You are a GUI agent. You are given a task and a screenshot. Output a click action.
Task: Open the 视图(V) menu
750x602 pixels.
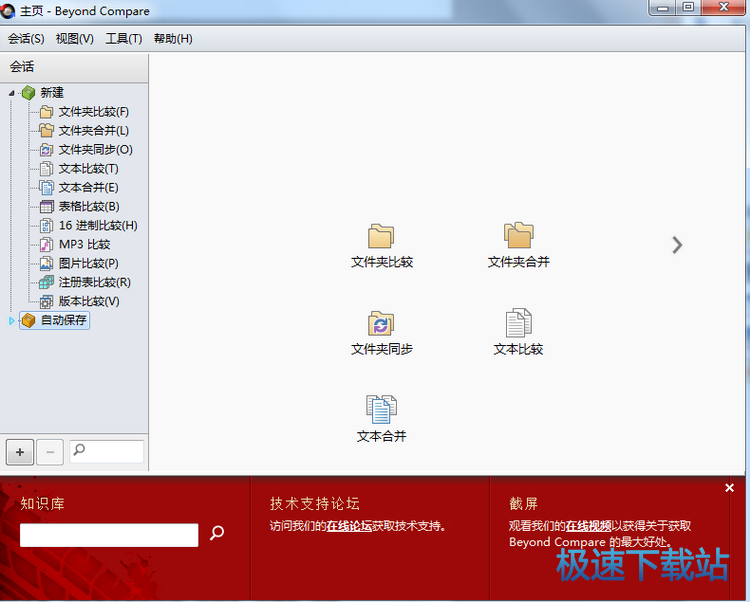pyautogui.click(x=75, y=39)
